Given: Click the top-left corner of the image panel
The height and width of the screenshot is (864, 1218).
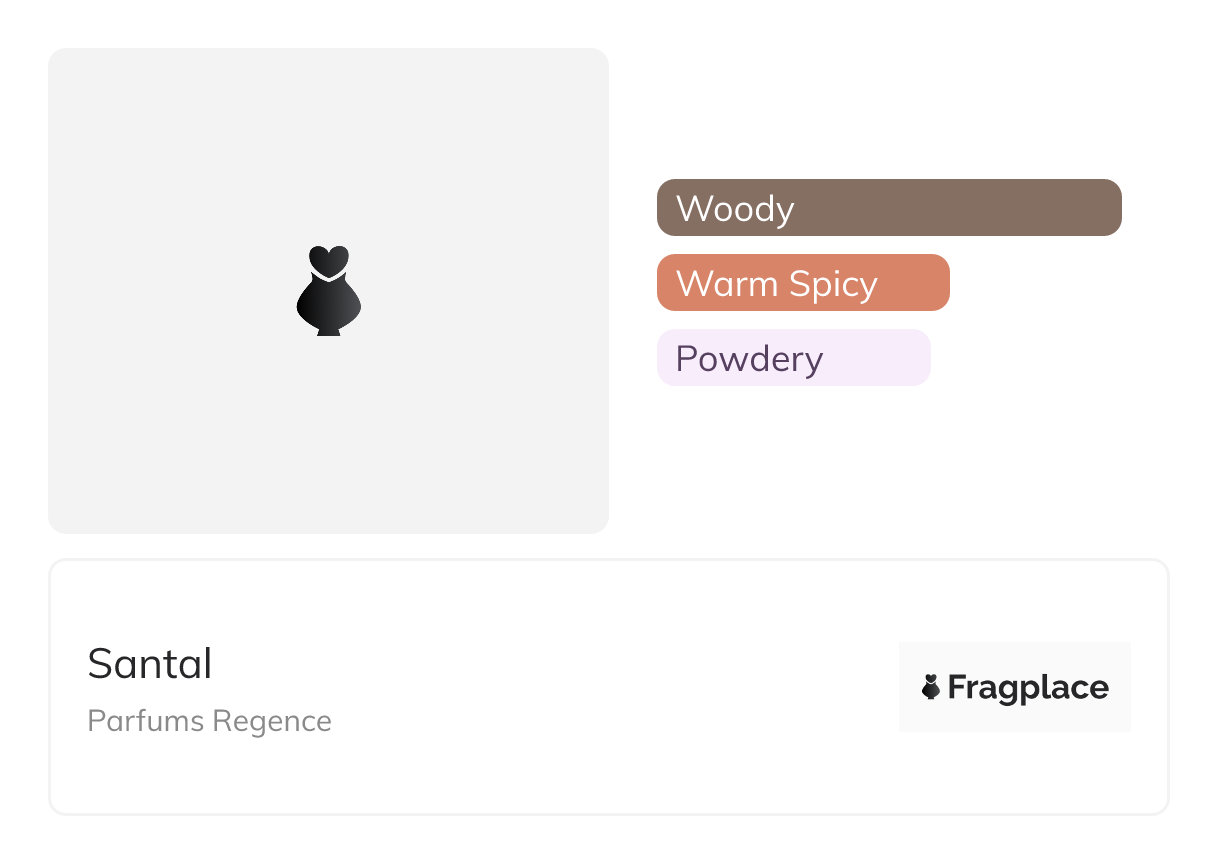Looking at the screenshot, I should [x=62, y=62].
